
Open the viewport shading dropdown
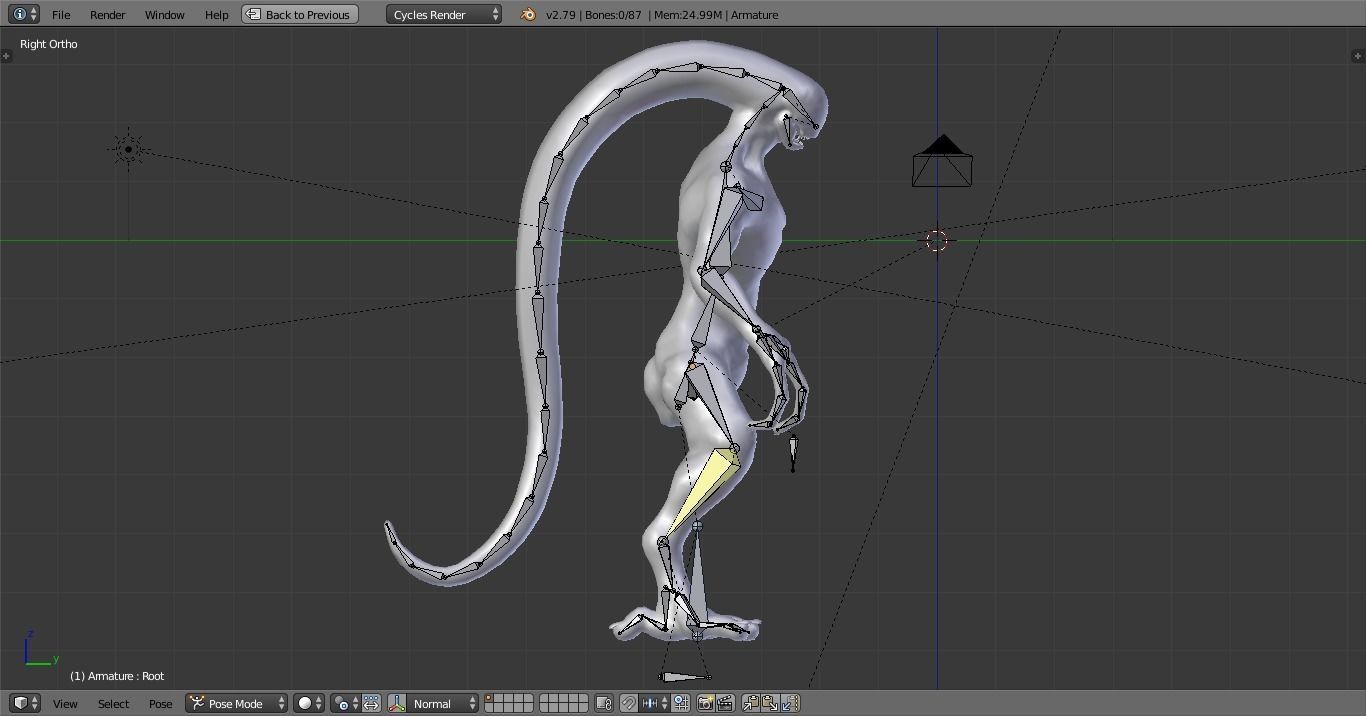coord(309,703)
